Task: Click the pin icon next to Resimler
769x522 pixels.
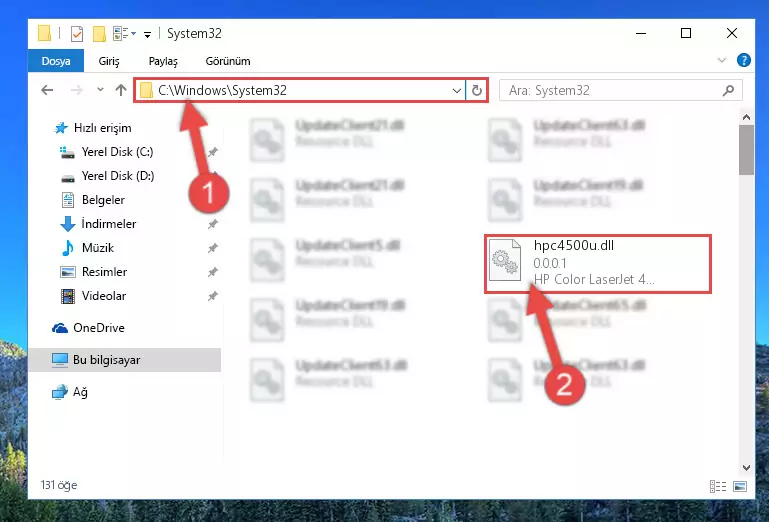Action: point(212,272)
